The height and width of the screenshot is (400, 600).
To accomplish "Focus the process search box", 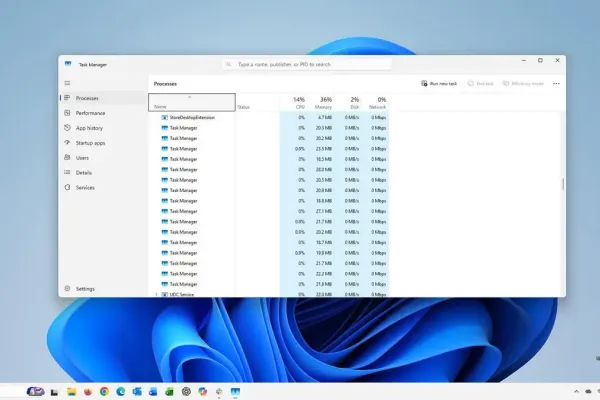I will coord(307,64).
